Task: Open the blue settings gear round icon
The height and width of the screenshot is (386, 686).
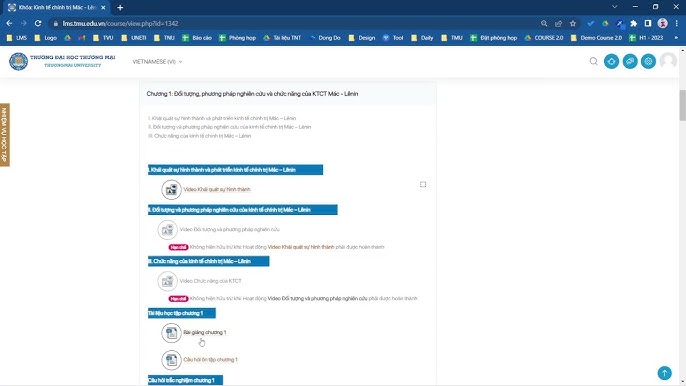Action: click(648, 61)
